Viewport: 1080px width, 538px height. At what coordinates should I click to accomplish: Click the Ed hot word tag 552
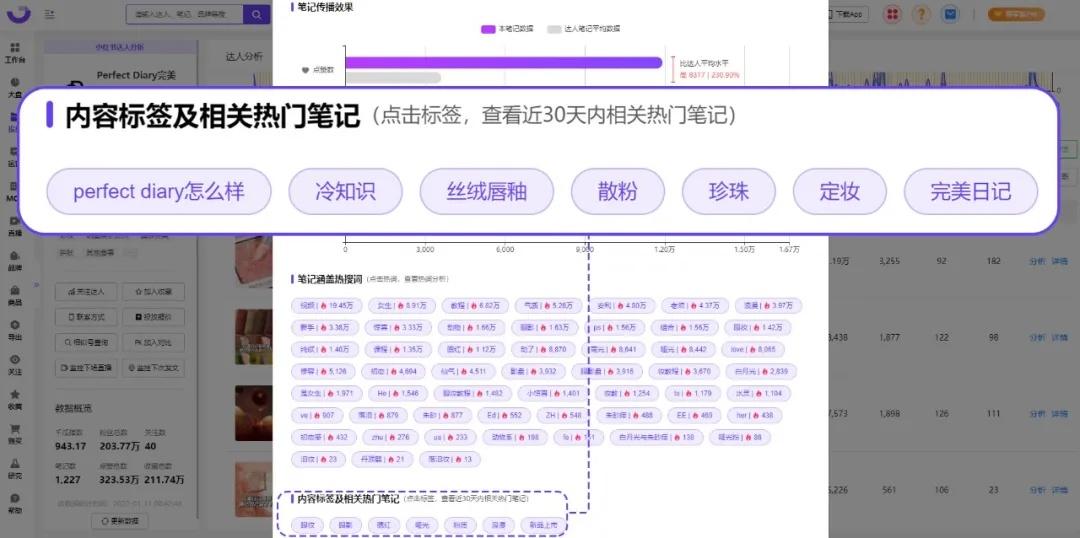tap(504, 415)
